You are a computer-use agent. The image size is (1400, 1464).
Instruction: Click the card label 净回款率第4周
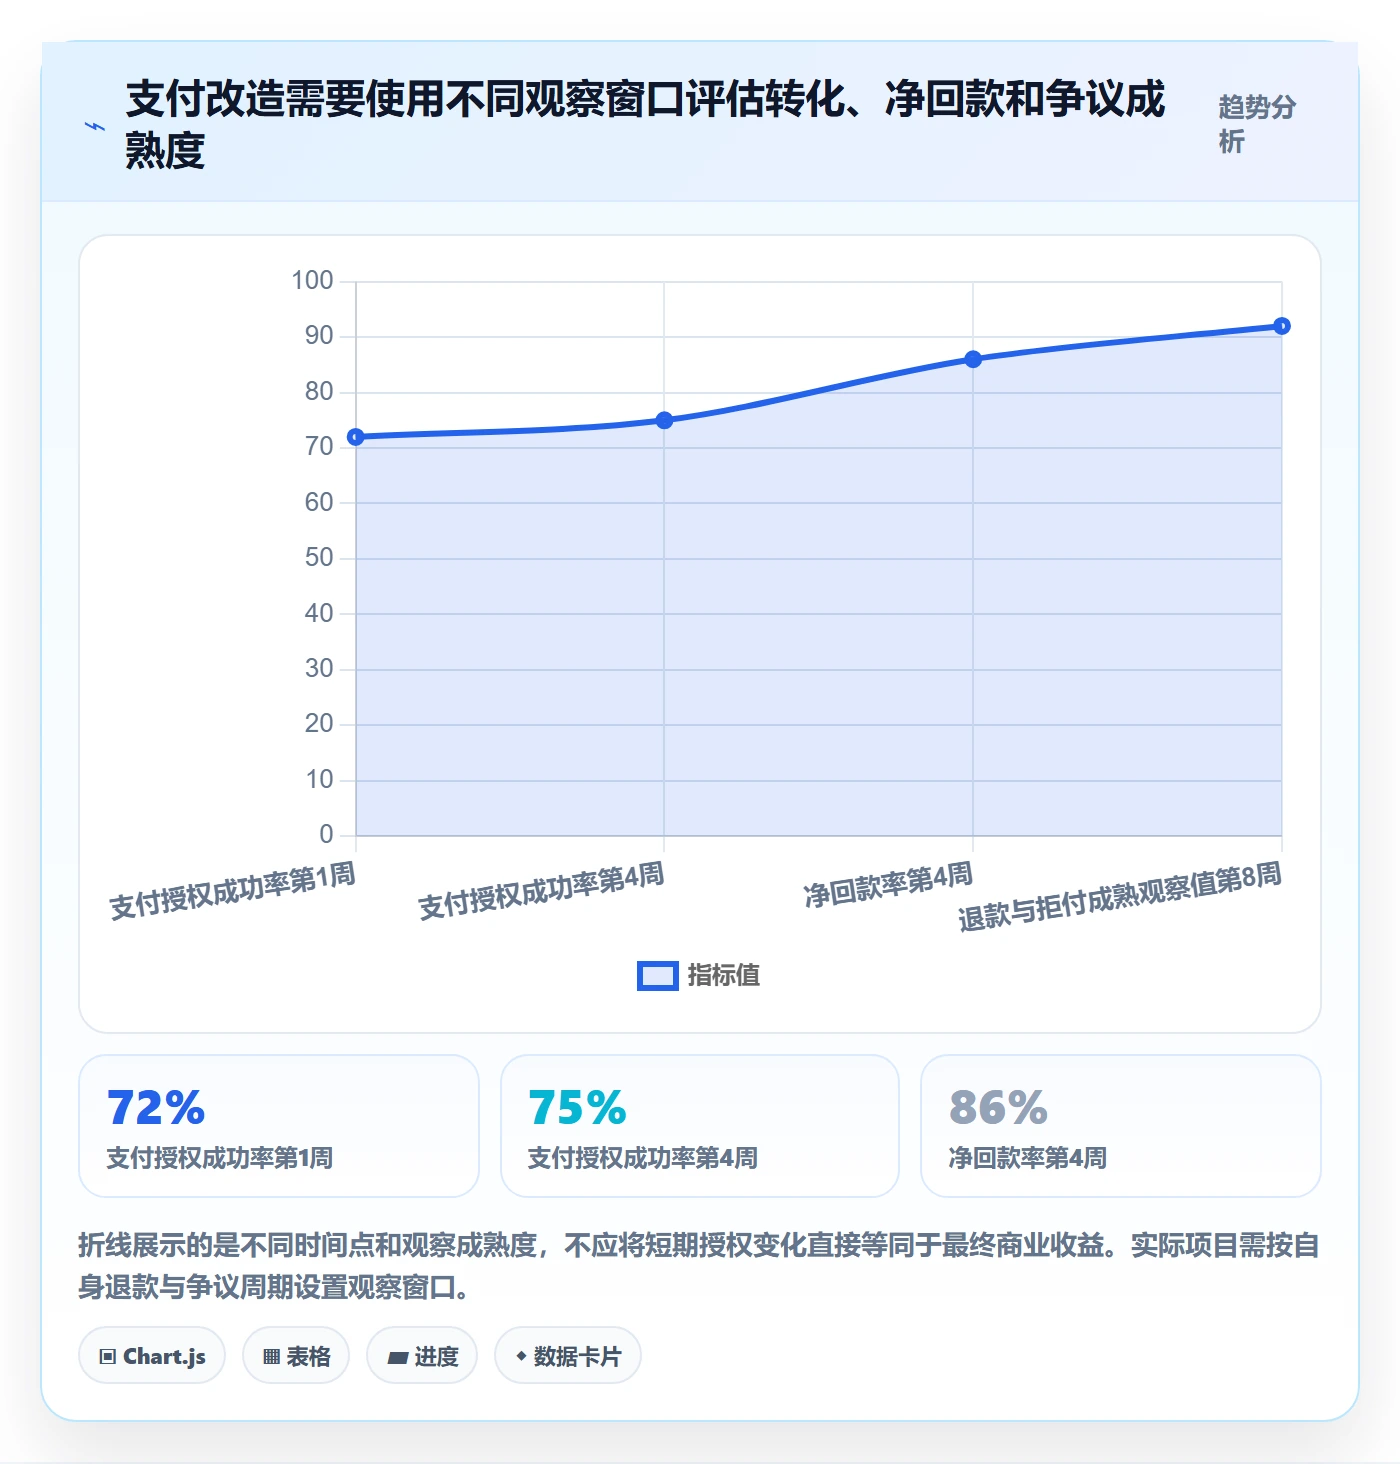click(1028, 1158)
